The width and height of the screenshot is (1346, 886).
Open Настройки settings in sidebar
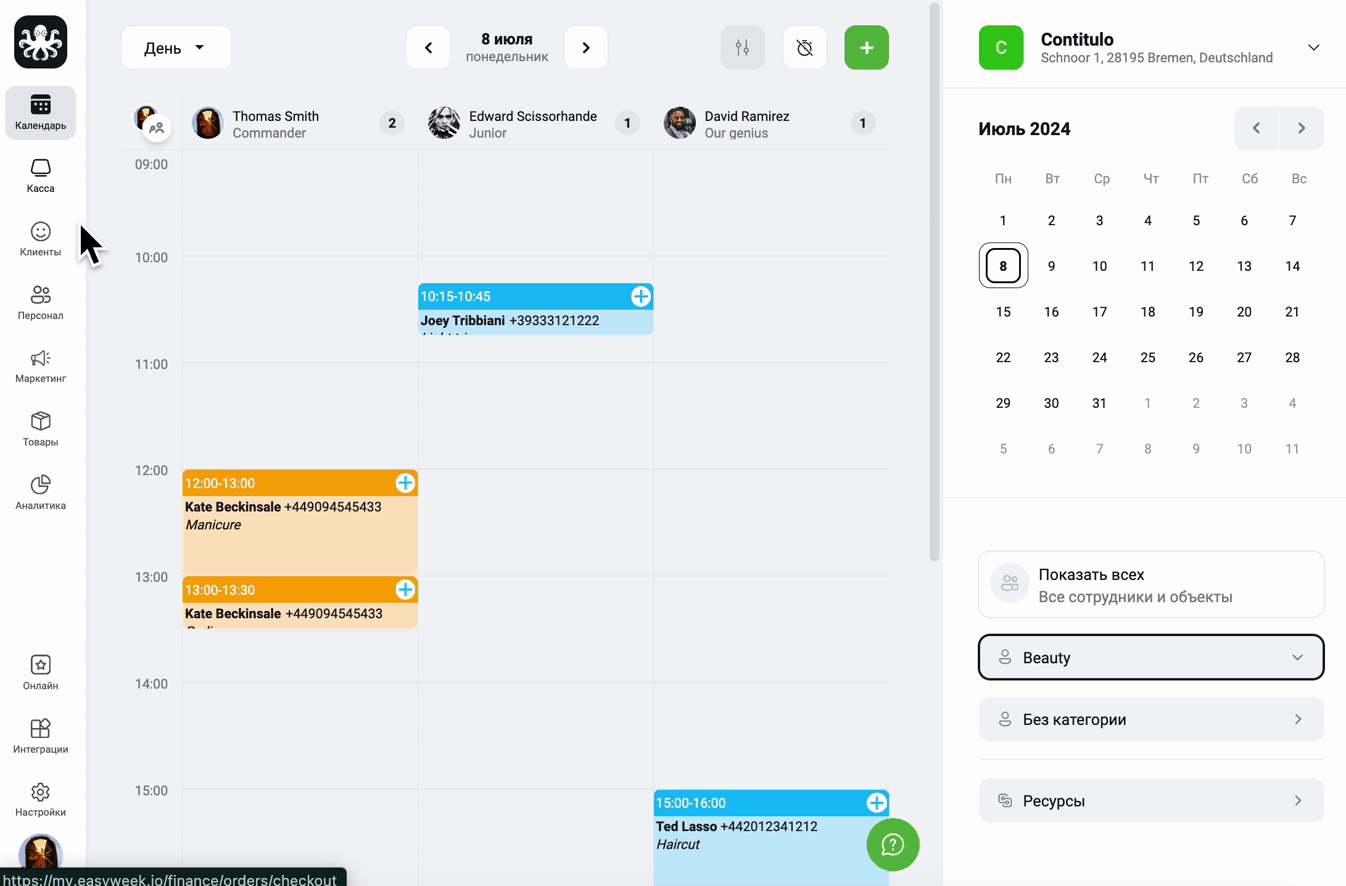click(40, 800)
